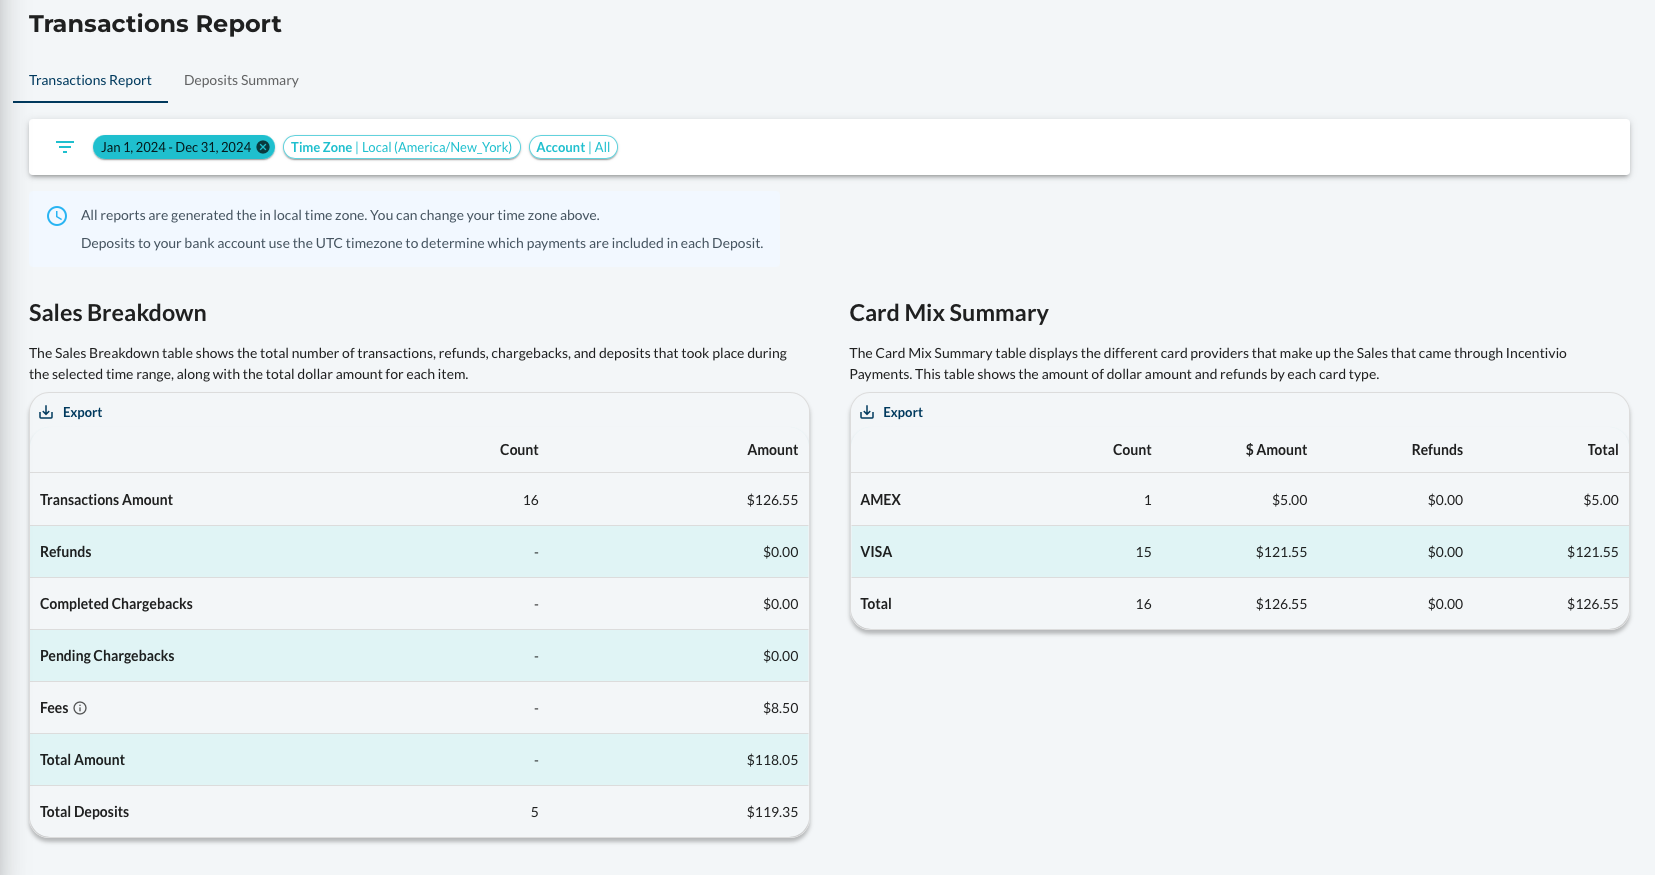Click the AMEX count of 1

tap(1148, 500)
